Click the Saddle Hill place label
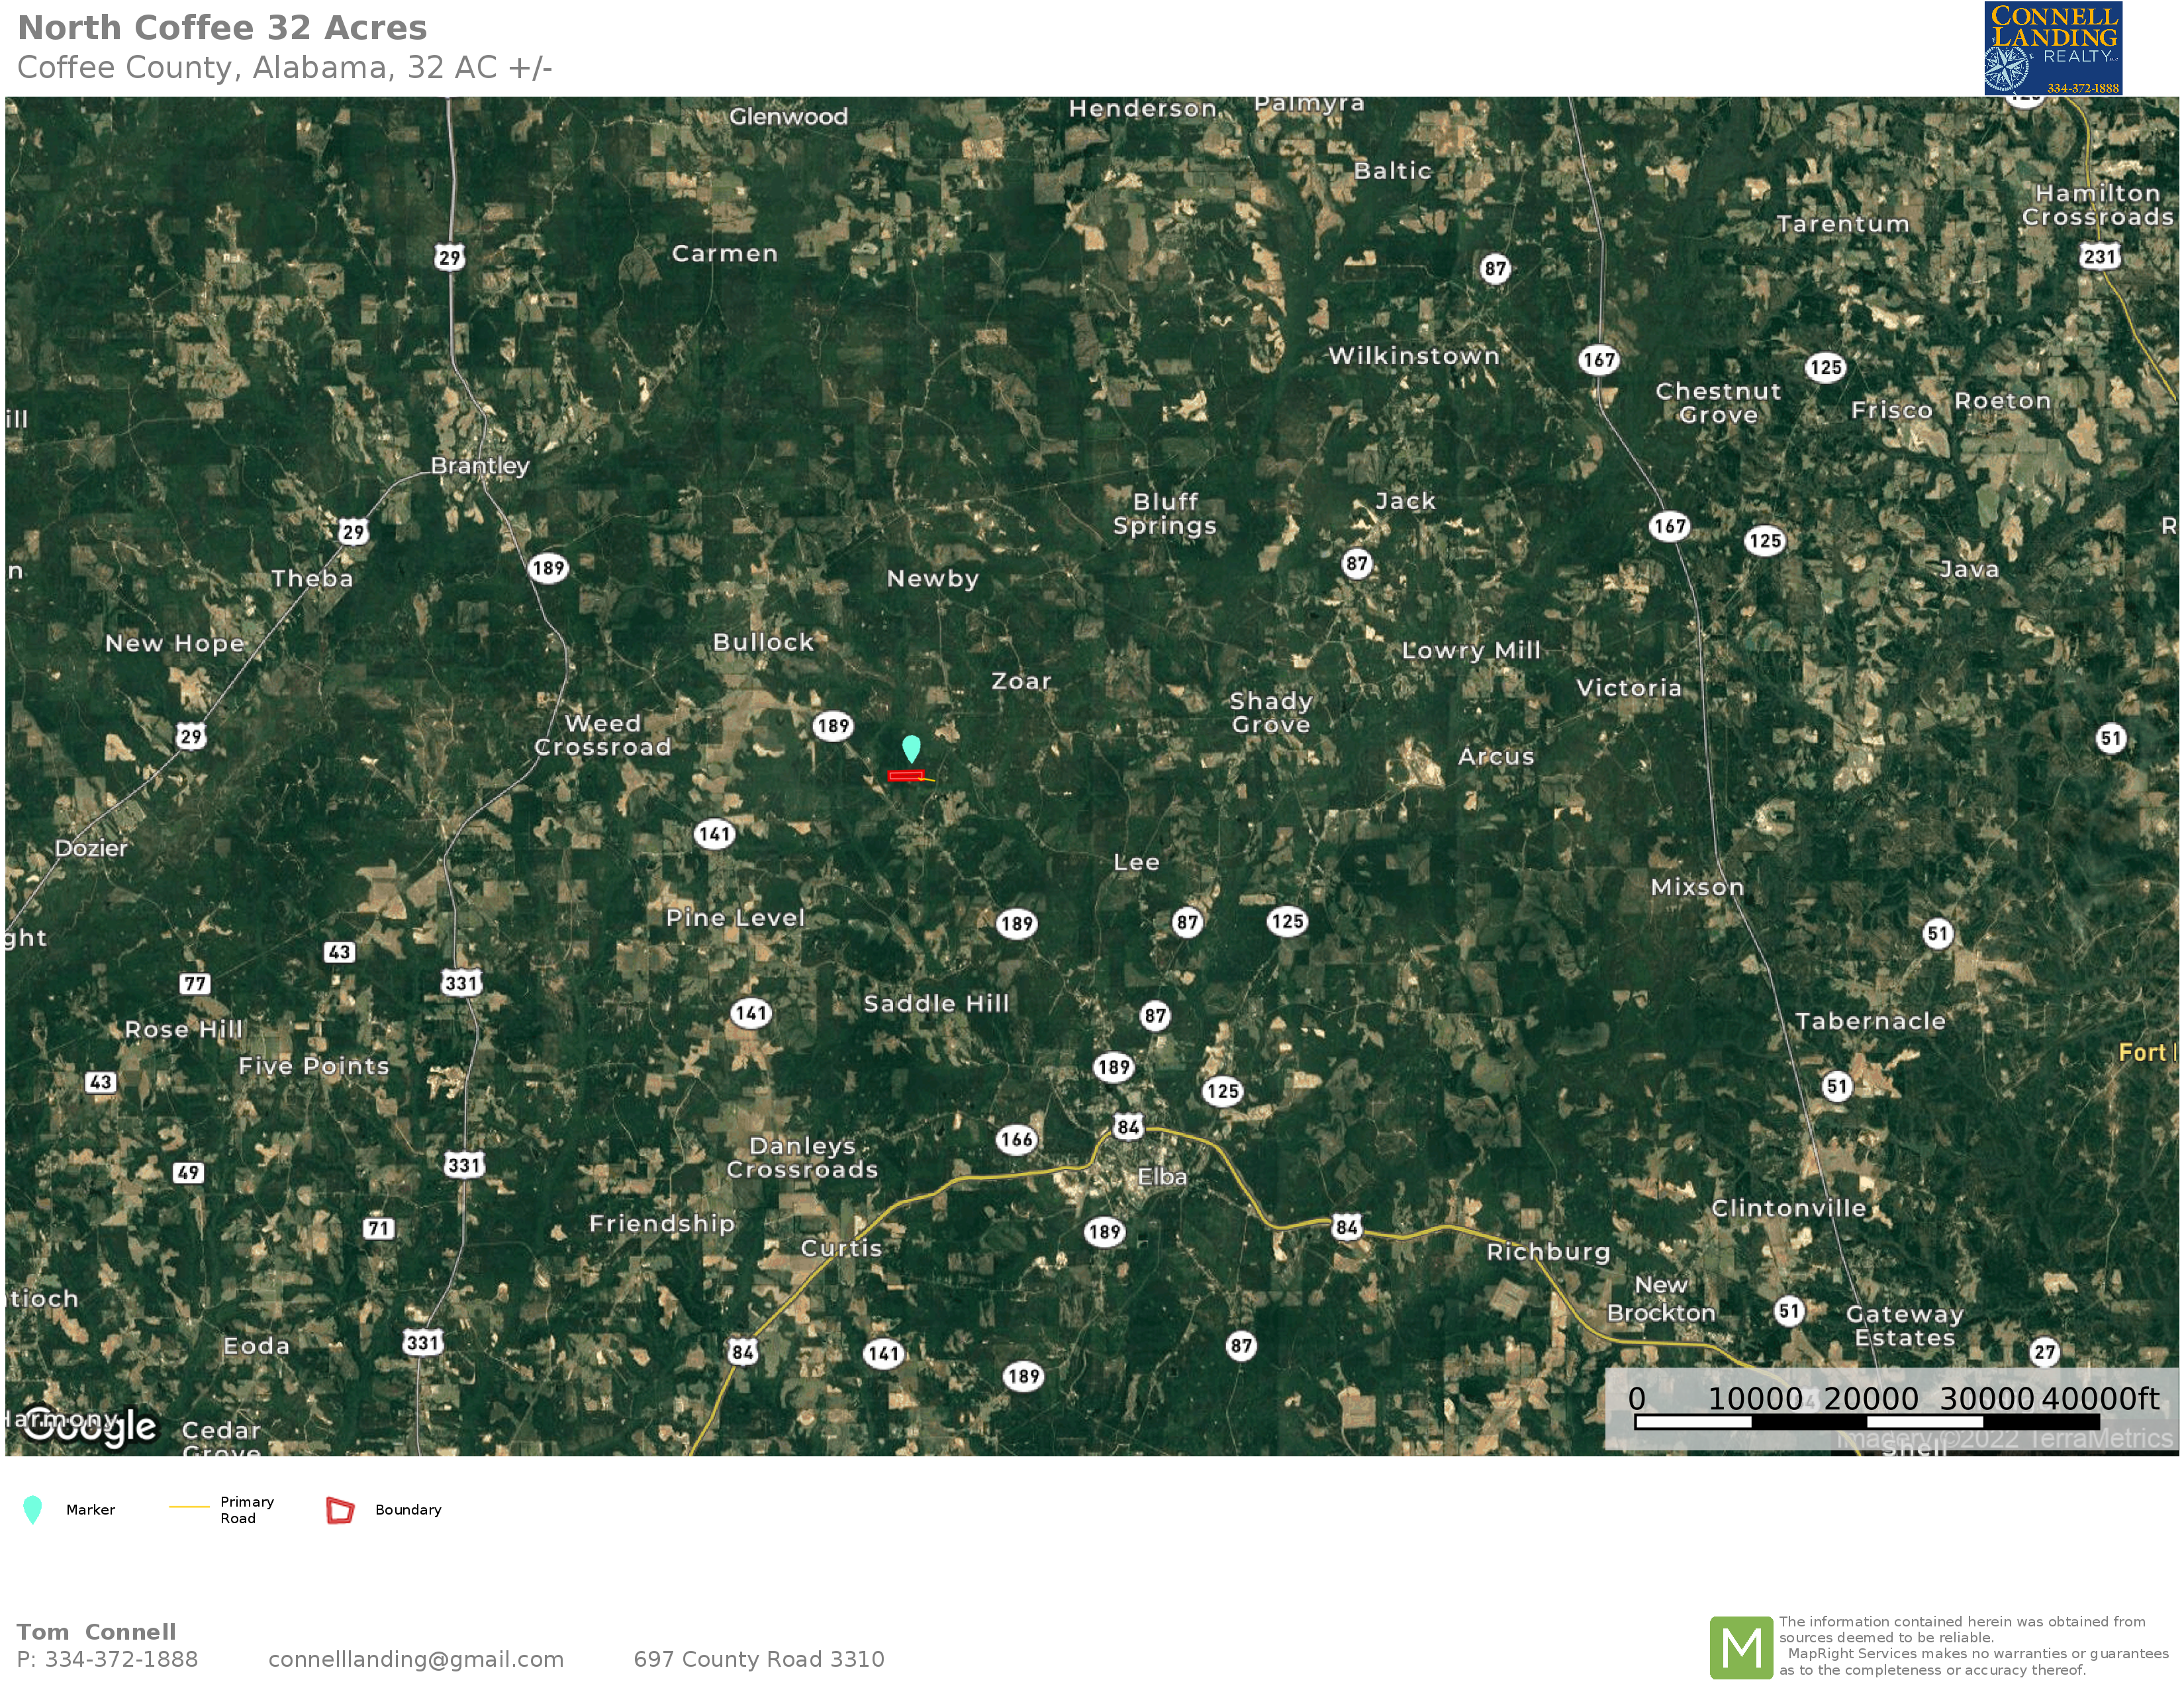Screen dimensions: 2184x1688 pos(936,1003)
